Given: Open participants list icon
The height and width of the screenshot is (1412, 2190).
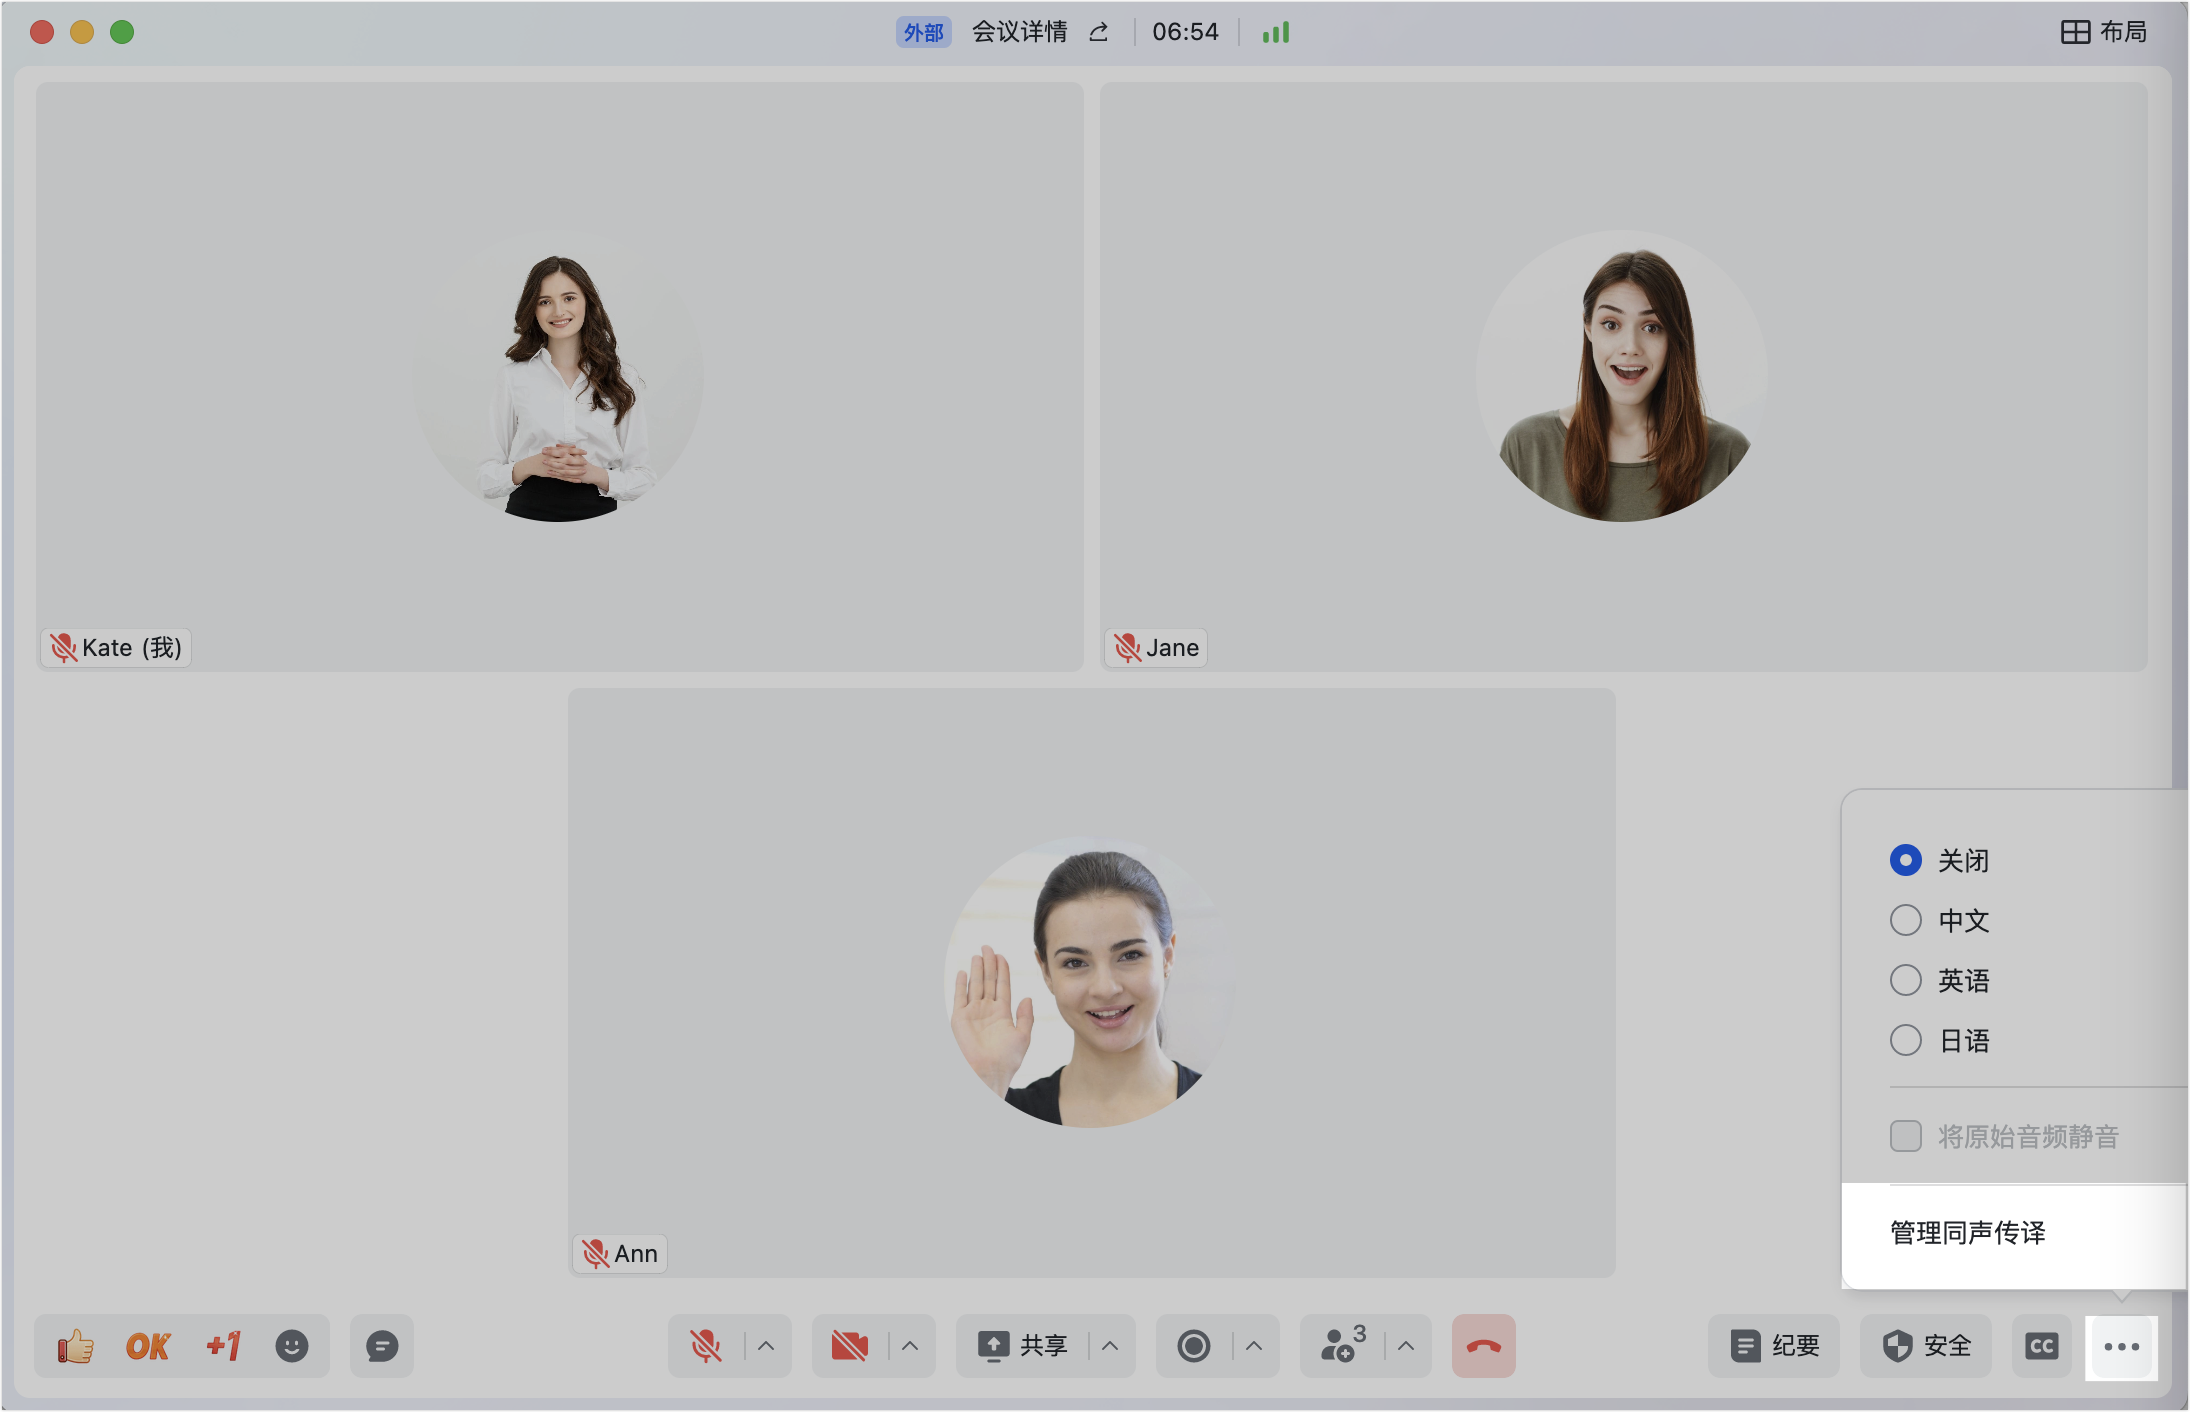Looking at the screenshot, I should 1342,1344.
